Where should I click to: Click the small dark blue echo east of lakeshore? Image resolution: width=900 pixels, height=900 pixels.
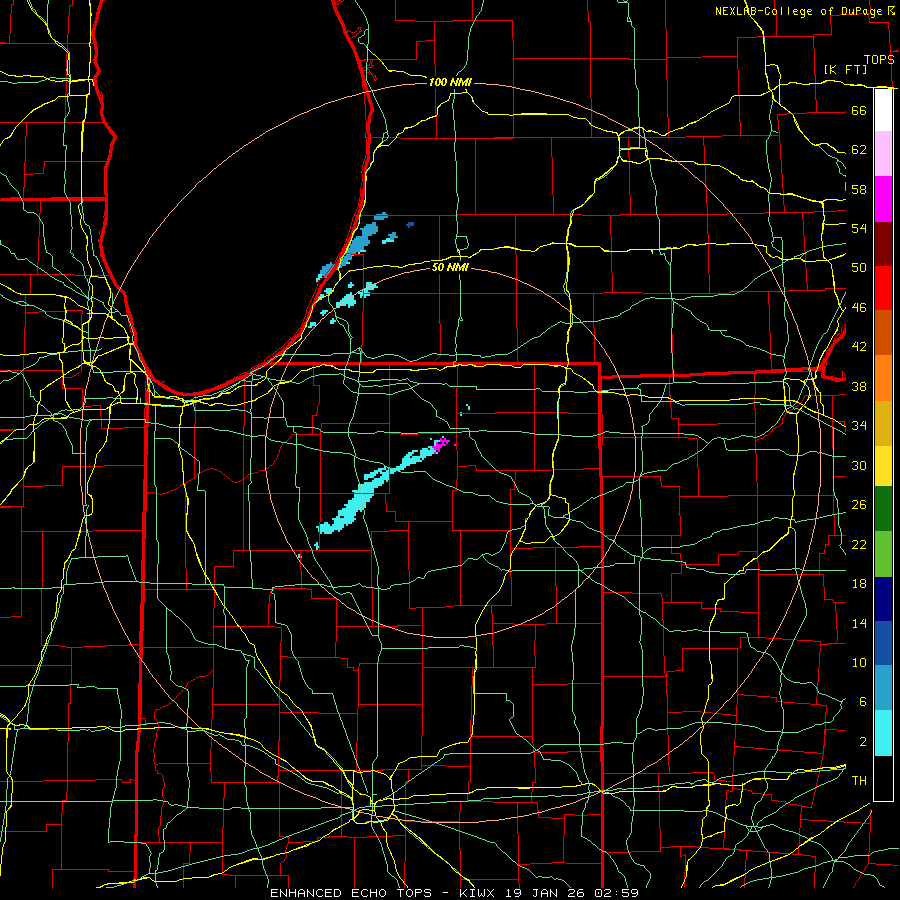coord(410,224)
